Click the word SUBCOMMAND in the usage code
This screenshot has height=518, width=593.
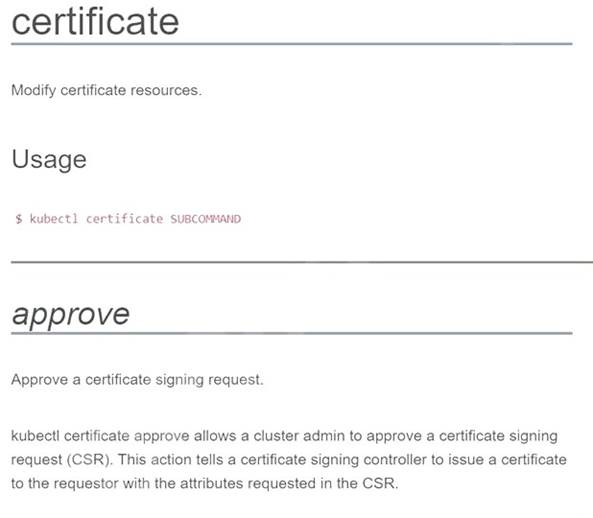tap(205, 219)
